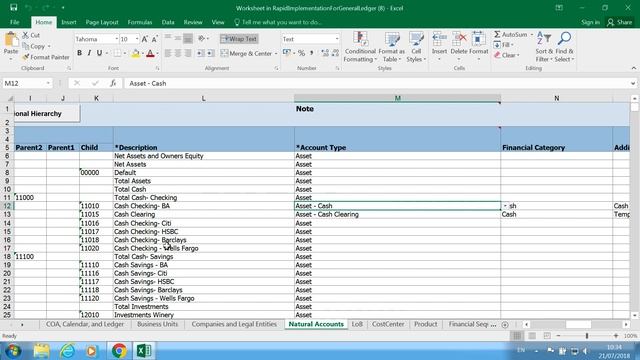The image size is (640, 360).
Task: Align text left
Action: [168, 53]
